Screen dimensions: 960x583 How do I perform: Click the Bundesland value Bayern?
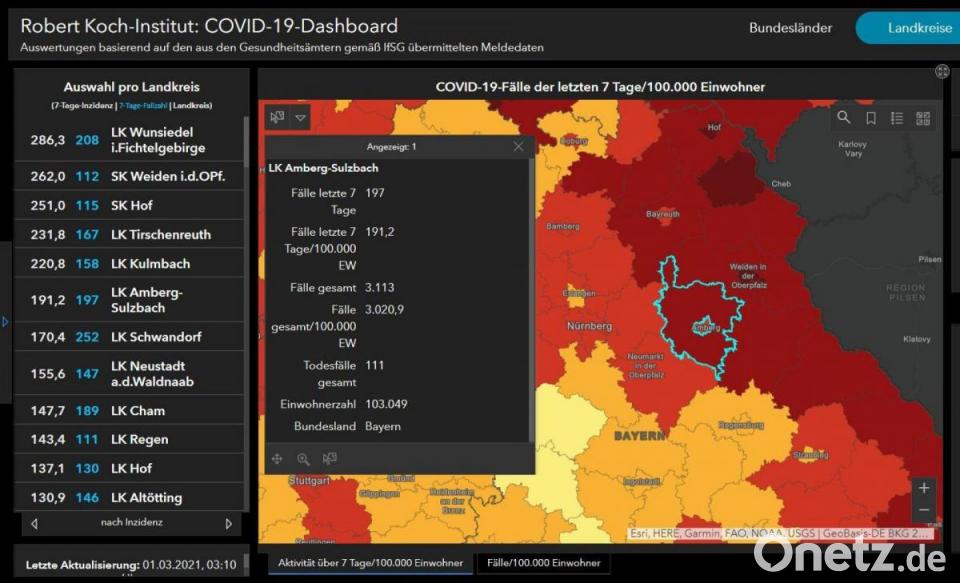(x=383, y=426)
